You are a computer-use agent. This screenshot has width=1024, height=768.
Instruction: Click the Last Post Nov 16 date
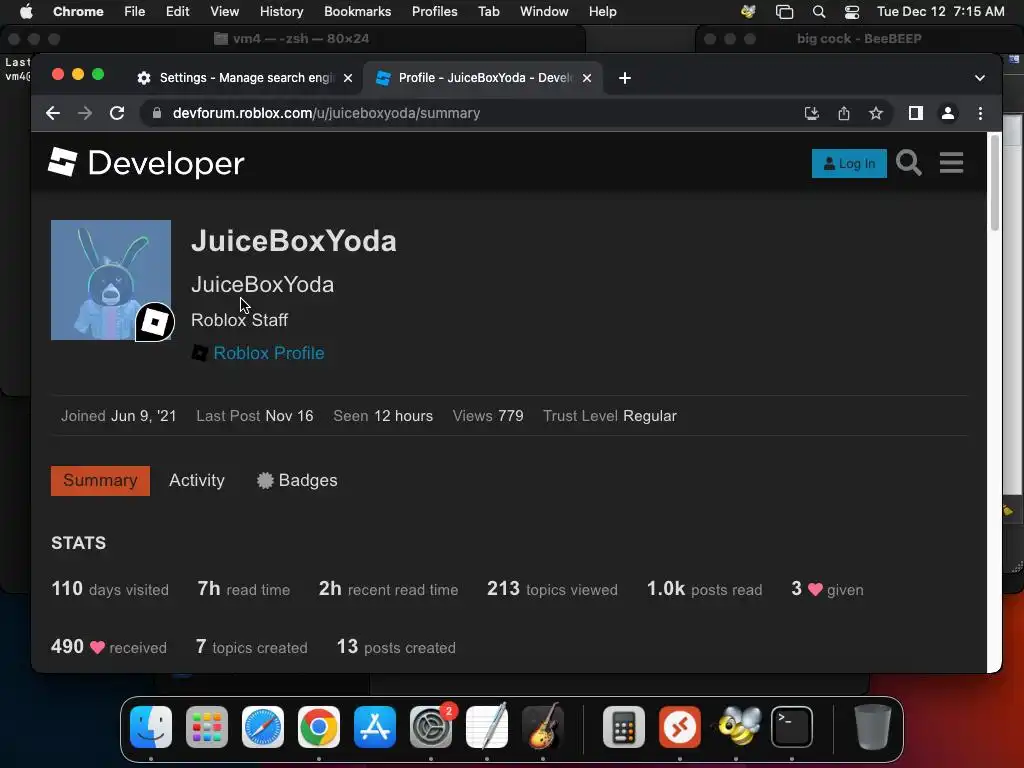tap(289, 416)
